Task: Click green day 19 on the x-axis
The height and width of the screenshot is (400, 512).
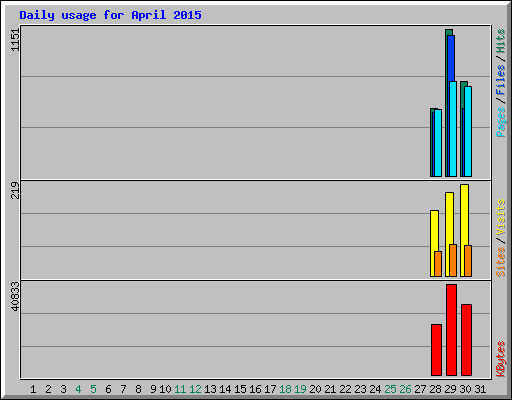Action: point(300,389)
